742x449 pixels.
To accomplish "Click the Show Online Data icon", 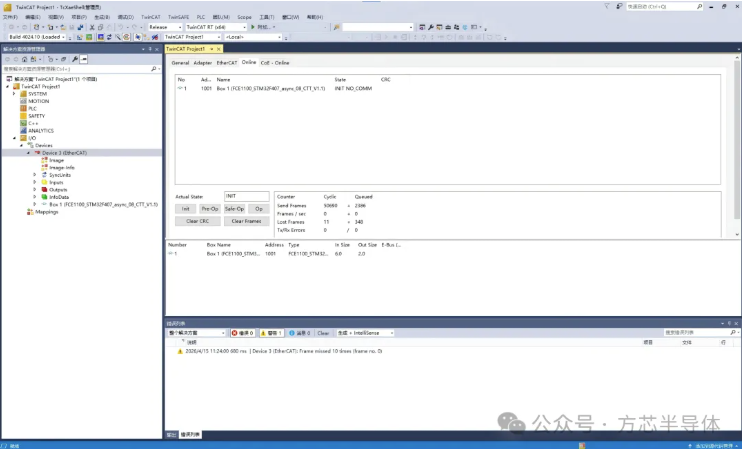I will point(138,37).
